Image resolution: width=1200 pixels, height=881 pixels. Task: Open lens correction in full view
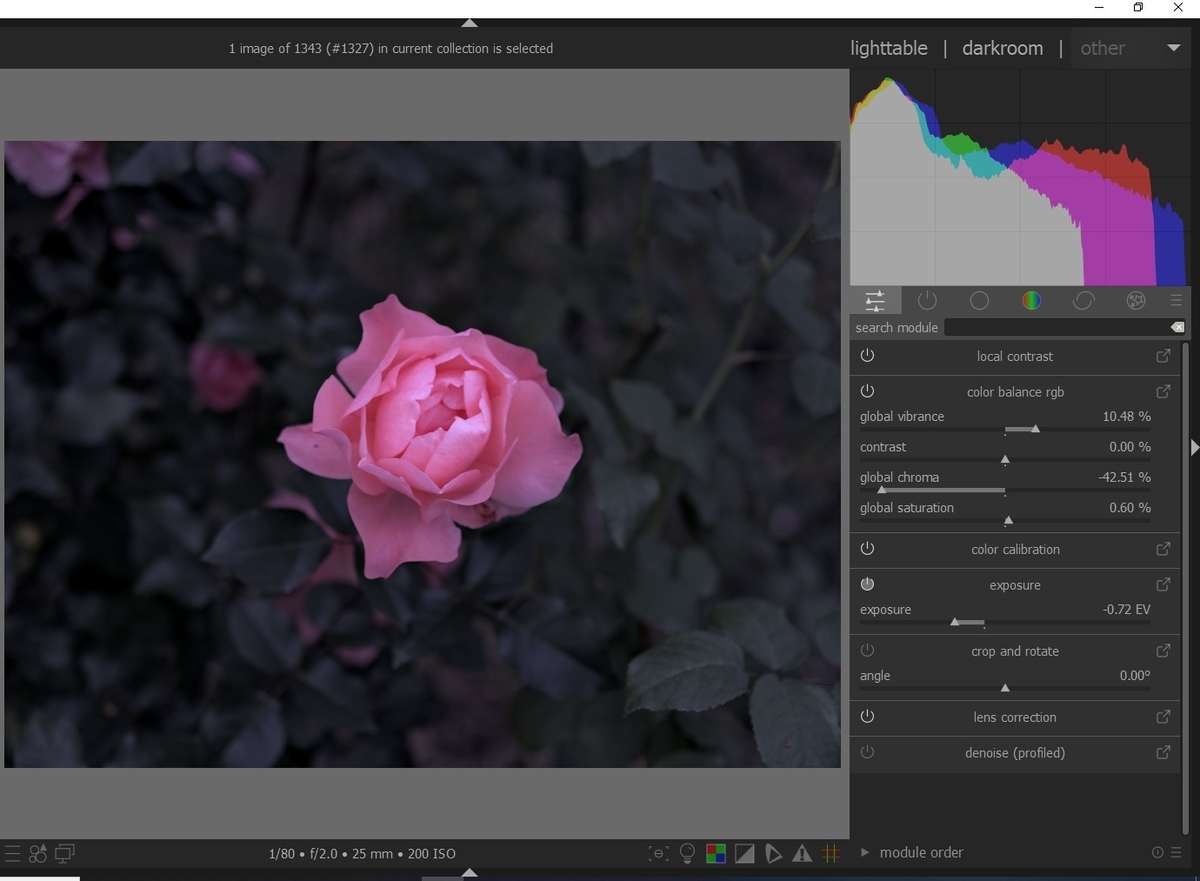[x=1163, y=717]
